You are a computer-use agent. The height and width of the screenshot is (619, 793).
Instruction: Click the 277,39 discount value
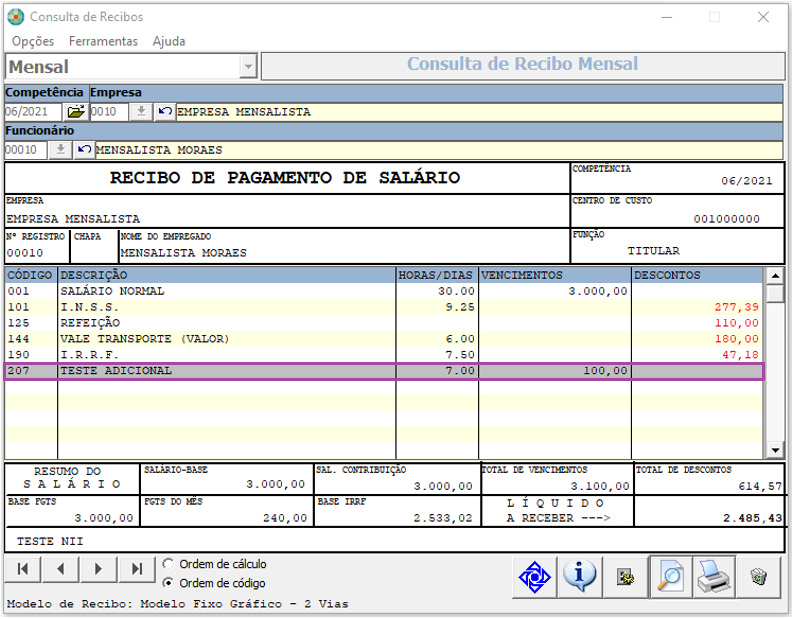(736, 307)
